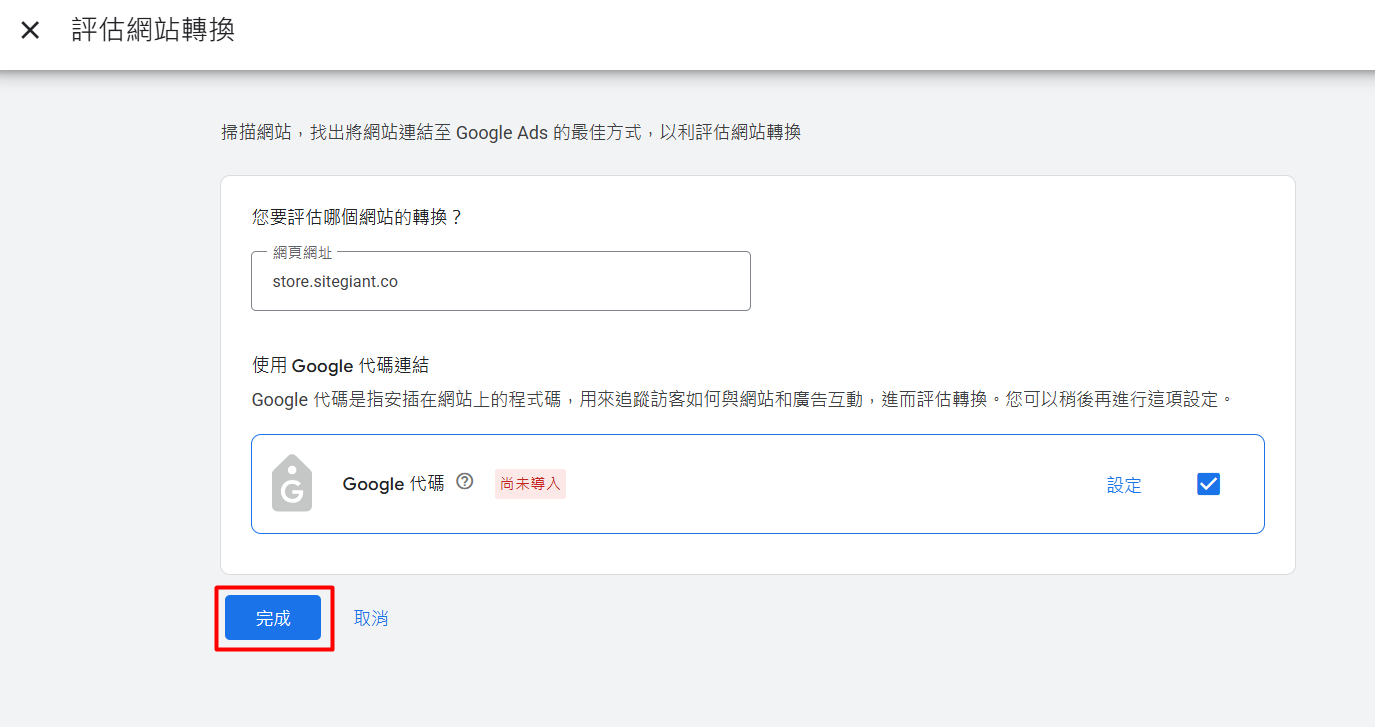Select the Google 代碼 label text

pos(393,484)
